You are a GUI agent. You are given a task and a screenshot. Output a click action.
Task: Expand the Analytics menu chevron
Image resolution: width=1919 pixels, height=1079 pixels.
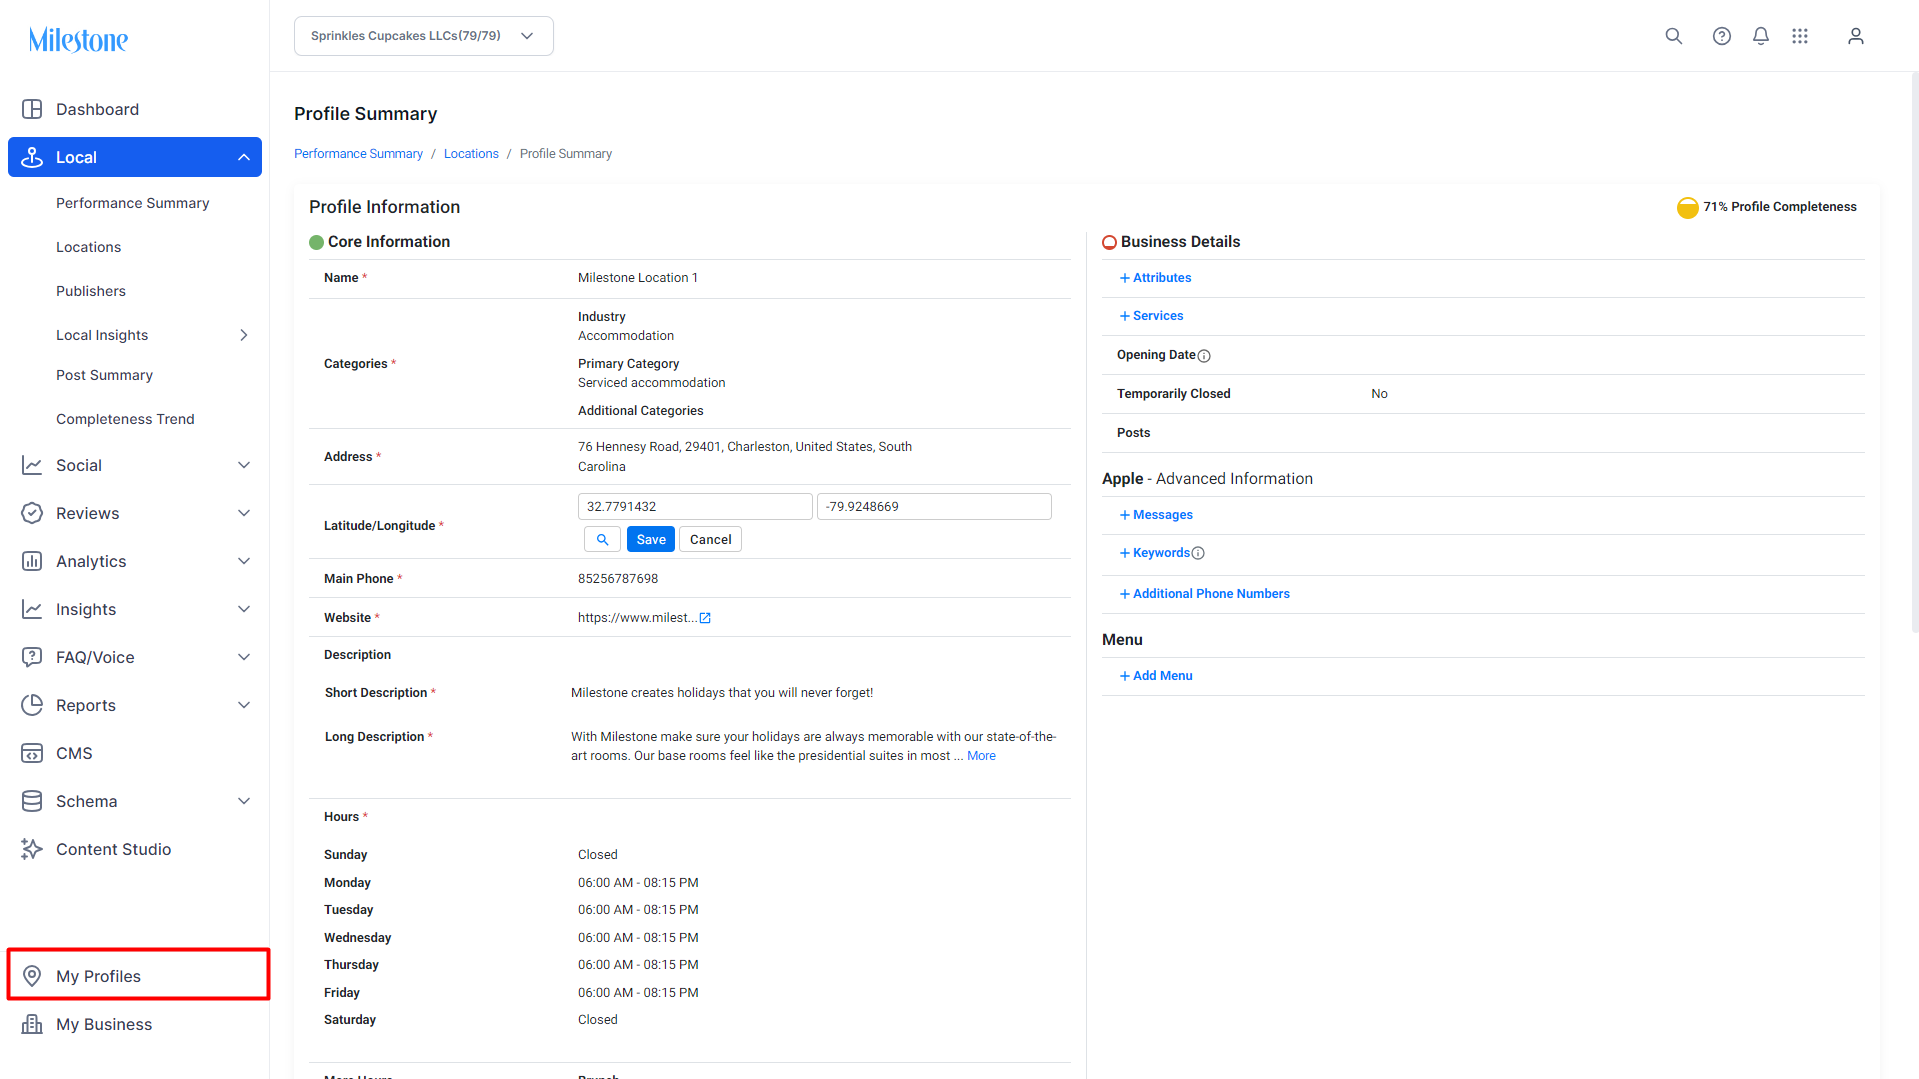click(243, 561)
